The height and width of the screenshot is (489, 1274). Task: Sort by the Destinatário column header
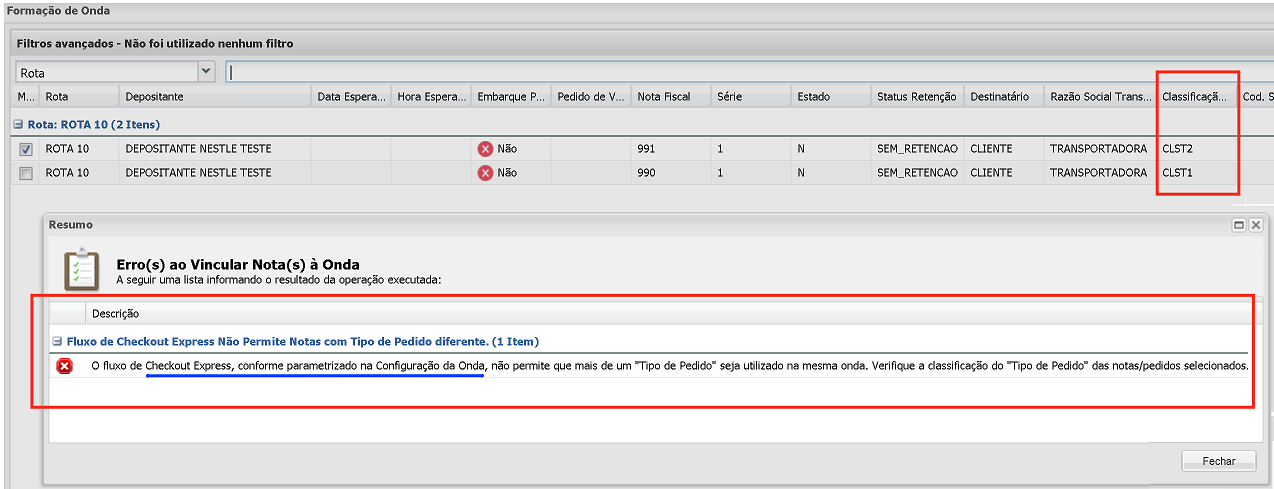pyautogui.click(x=1004, y=97)
